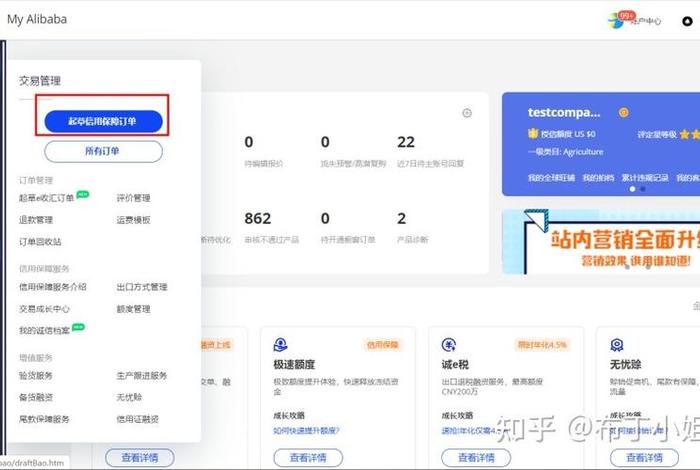Go to 生产跟进服务
700x470 pixels.
tap(142, 375)
